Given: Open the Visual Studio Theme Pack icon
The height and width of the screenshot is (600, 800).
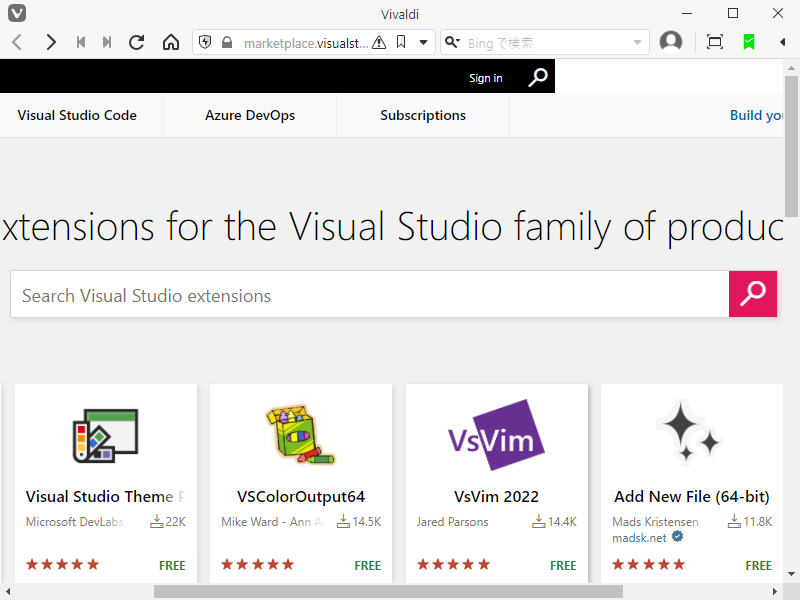Looking at the screenshot, I should tap(106, 436).
